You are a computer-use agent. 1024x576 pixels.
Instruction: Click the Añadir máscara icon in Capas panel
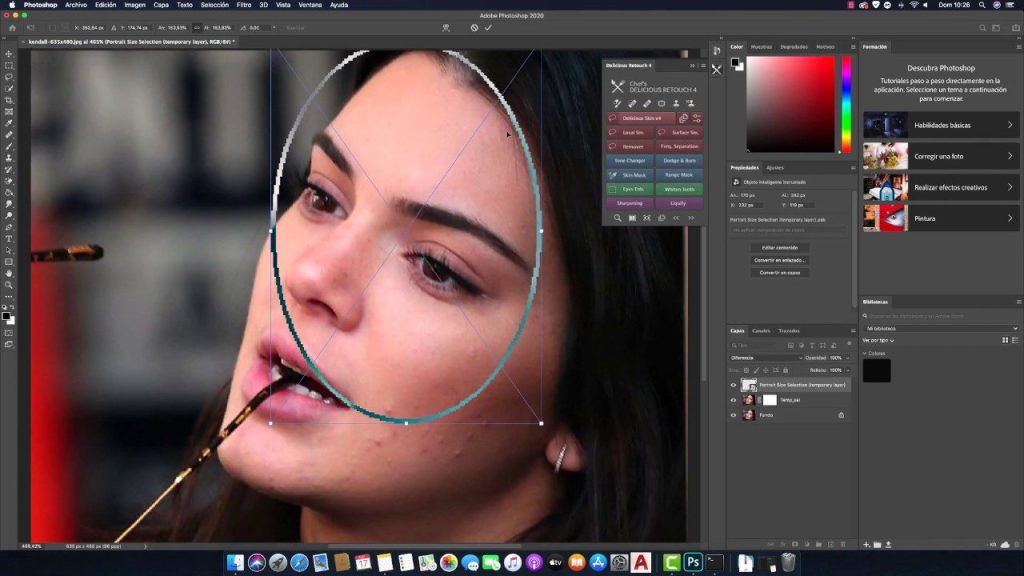[x=795, y=544]
